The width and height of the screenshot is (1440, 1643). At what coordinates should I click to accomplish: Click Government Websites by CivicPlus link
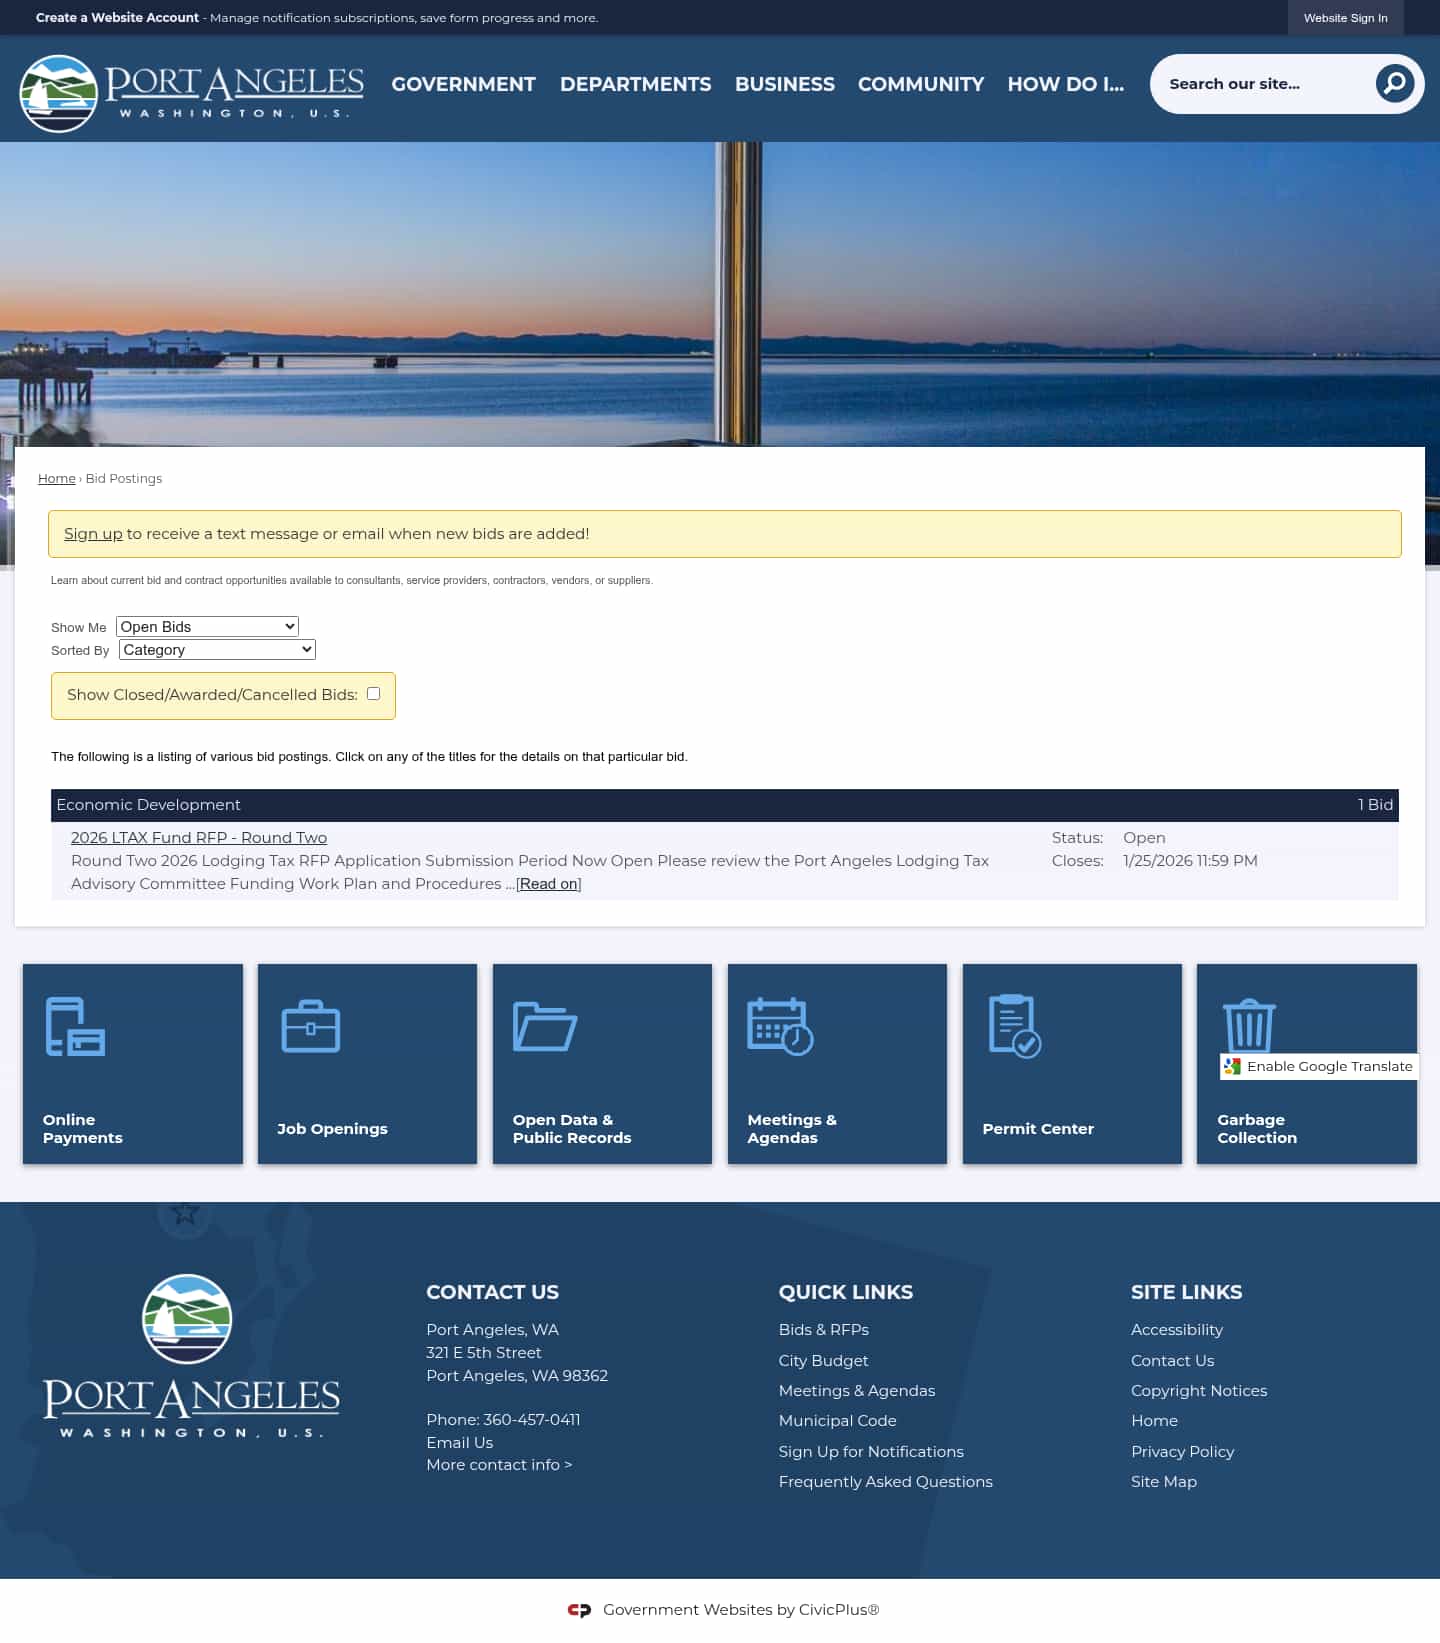(740, 1610)
